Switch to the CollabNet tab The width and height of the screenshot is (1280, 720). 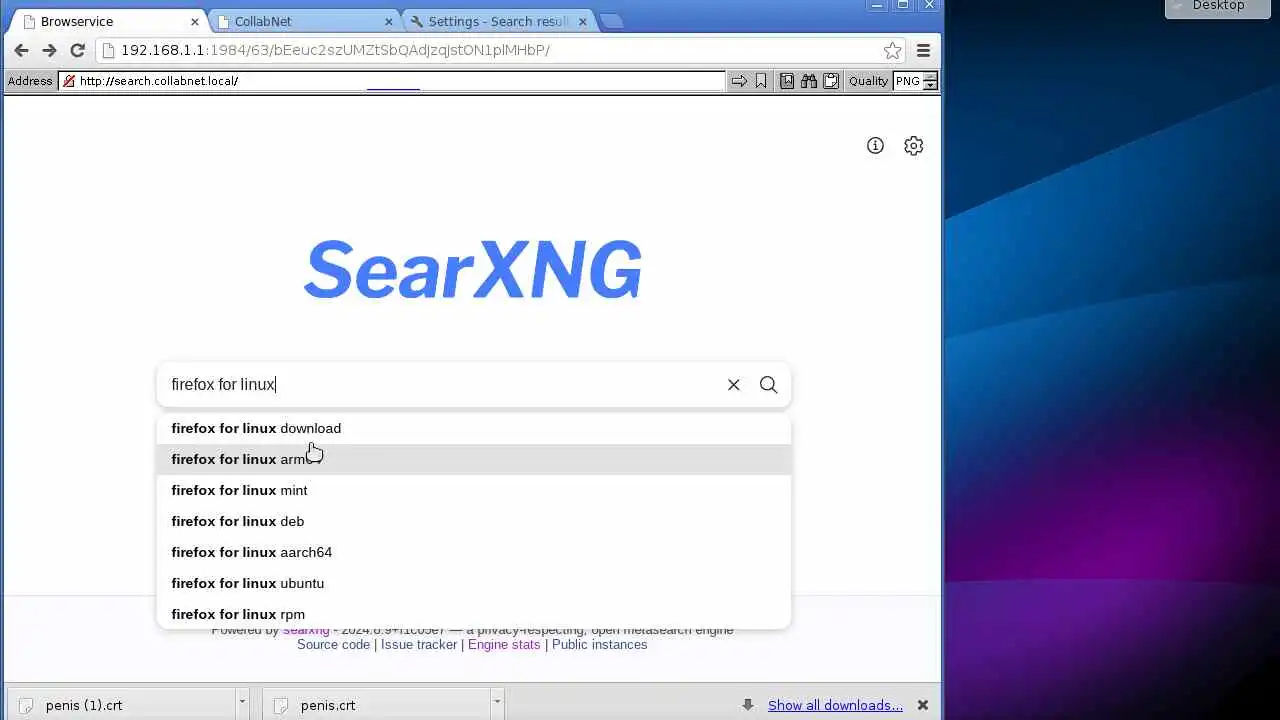305,21
